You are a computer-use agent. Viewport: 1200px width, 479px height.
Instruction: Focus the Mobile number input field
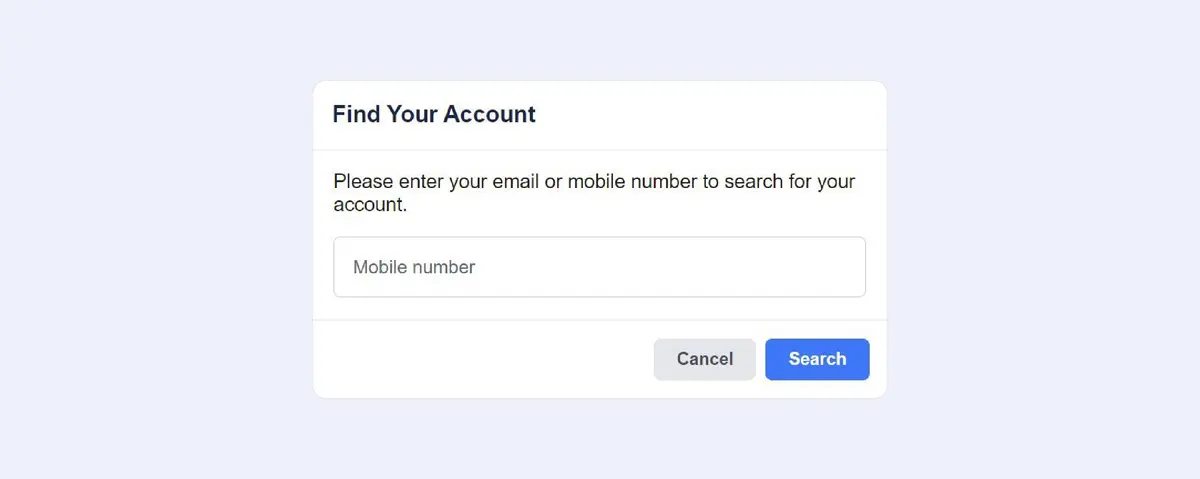tap(599, 267)
